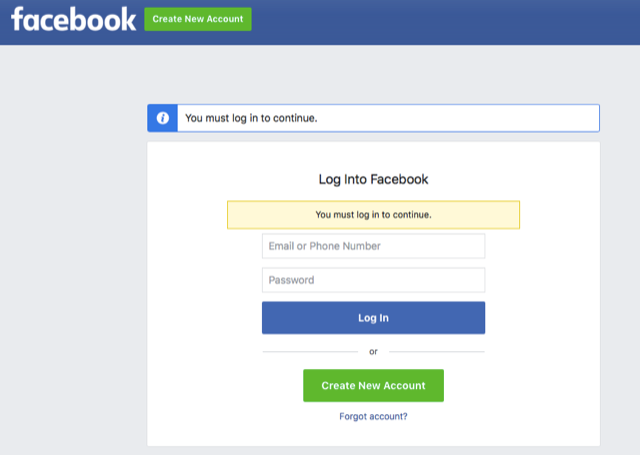The image size is (640, 455).
Task: Click the yellow login warning message
Action: tap(373, 214)
